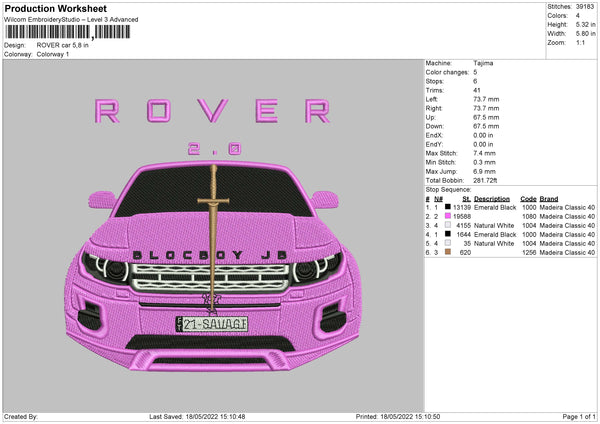The image size is (600, 424).
Task: Click the Page 1 of 1 footer text
Action: point(576,415)
